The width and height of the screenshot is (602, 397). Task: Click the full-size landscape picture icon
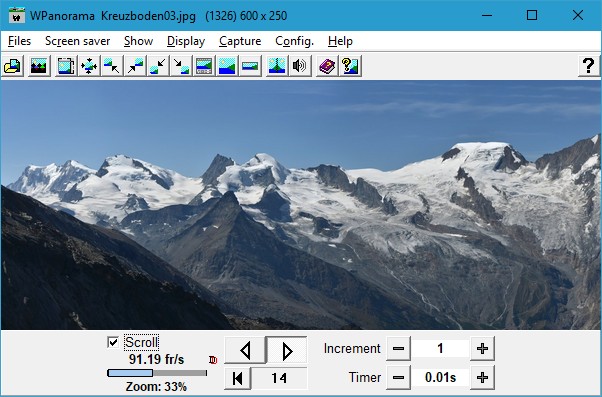pos(227,66)
